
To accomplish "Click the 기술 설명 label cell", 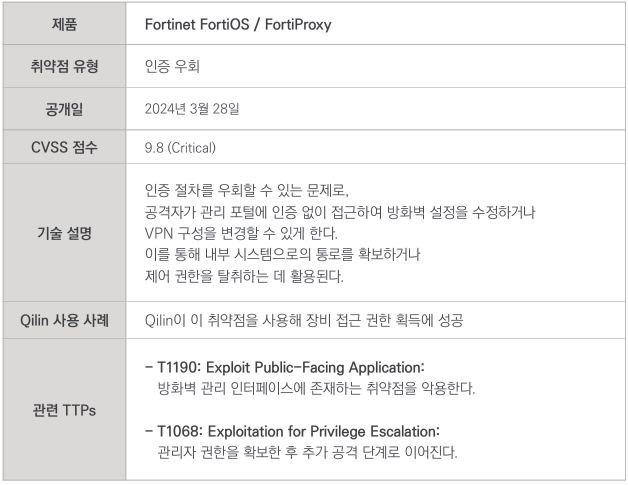I will click(x=63, y=233).
